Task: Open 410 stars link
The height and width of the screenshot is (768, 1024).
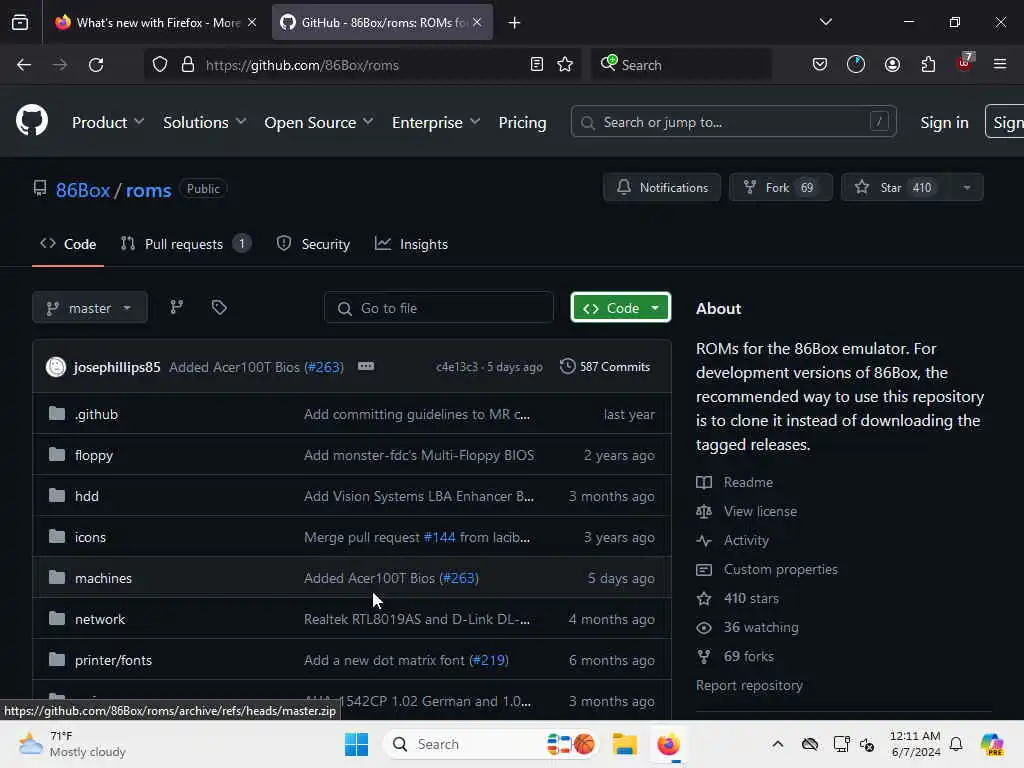Action: pos(751,598)
